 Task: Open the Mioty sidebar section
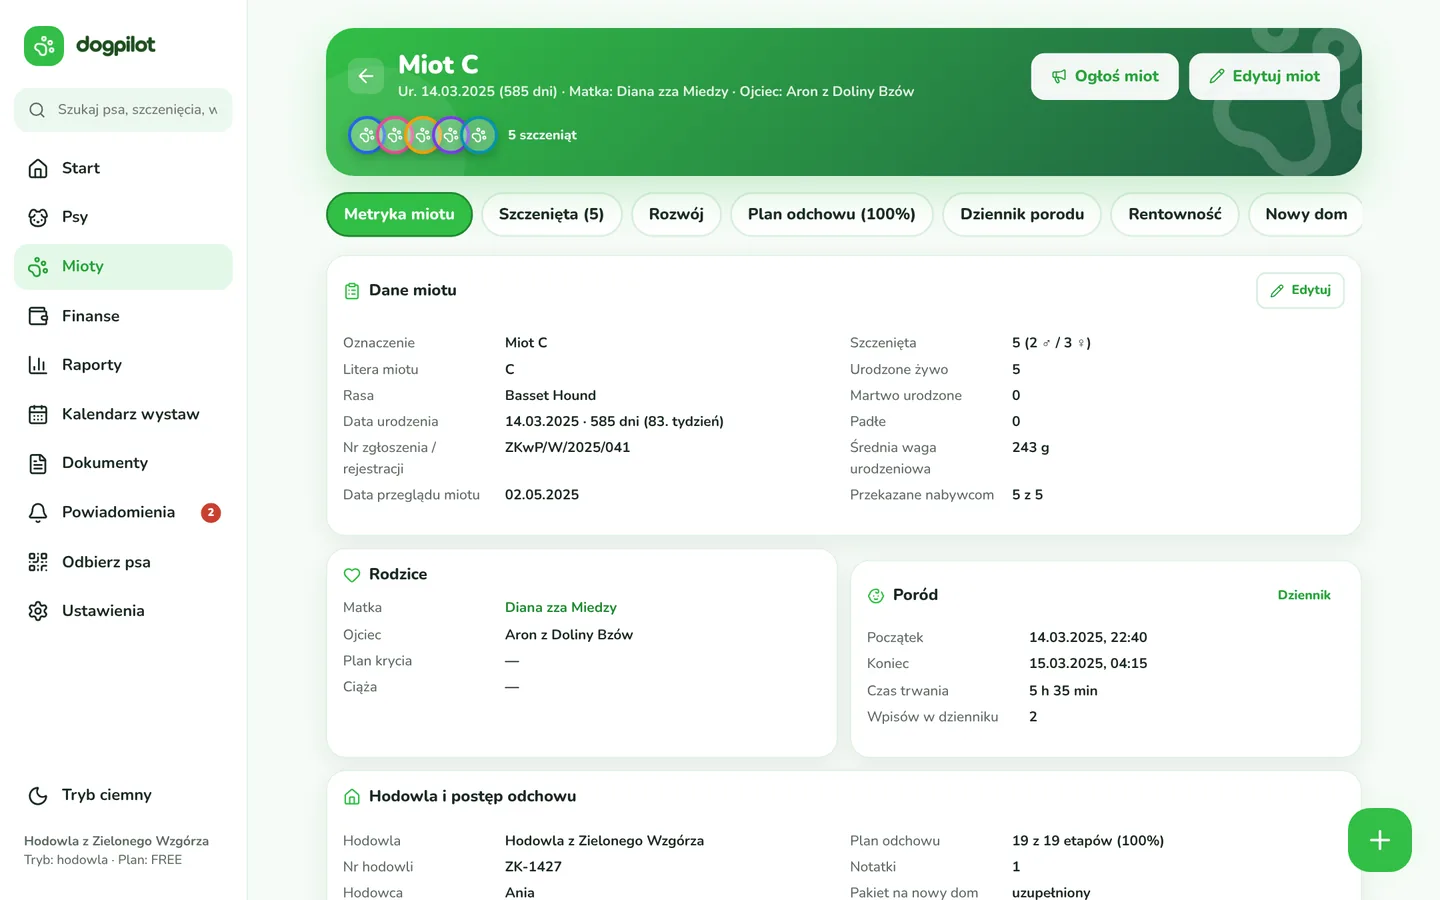(x=123, y=267)
